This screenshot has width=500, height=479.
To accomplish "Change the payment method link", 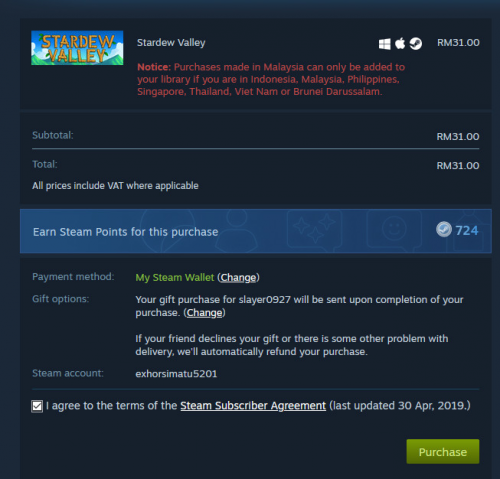I will click(238, 277).
